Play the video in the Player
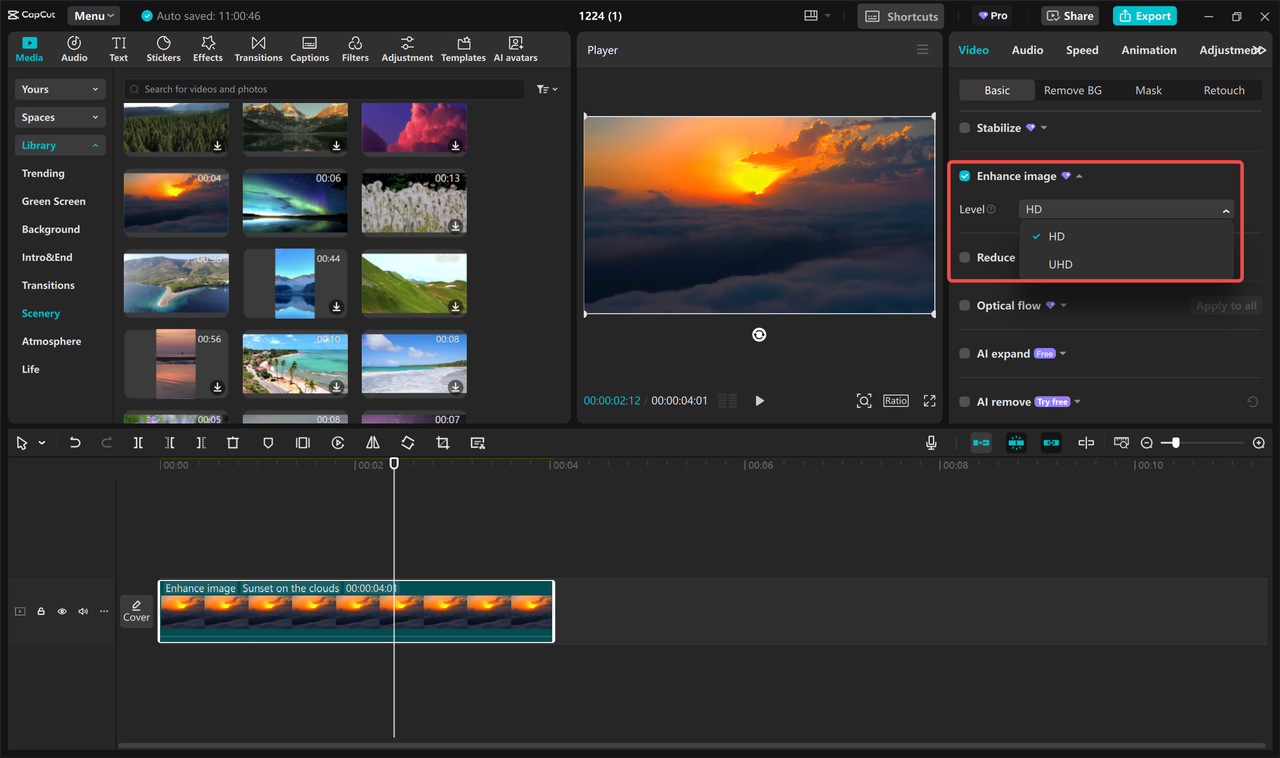This screenshot has height=758, width=1280. [759, 401]
